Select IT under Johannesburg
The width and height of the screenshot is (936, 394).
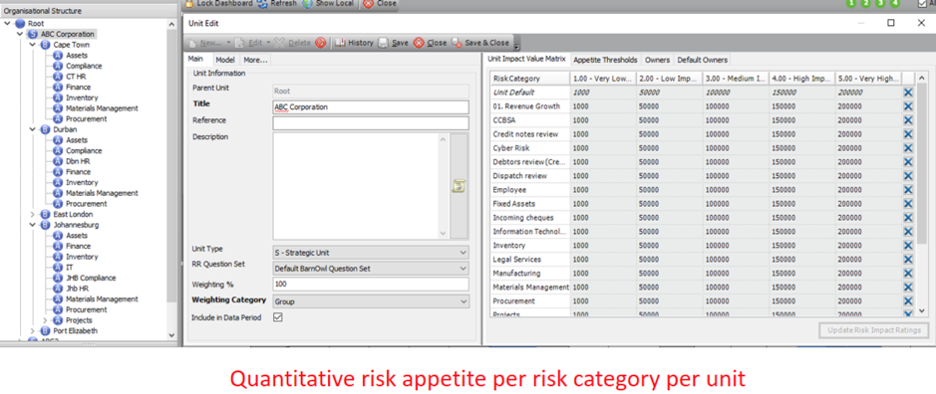70,267
